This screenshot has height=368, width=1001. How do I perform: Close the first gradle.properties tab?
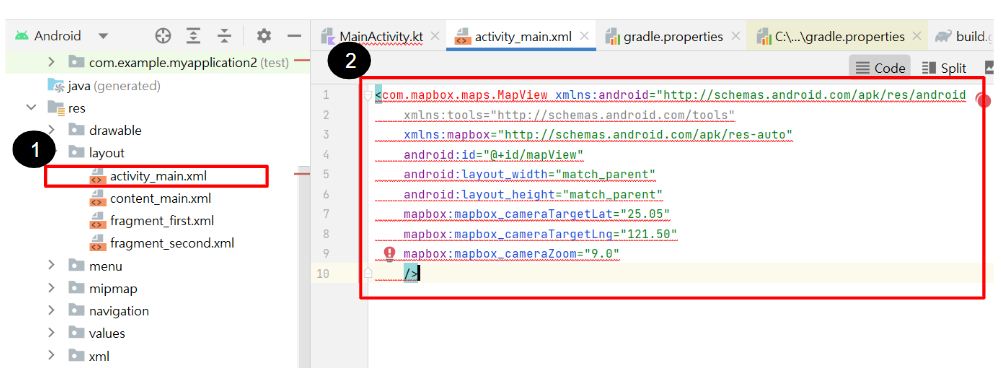coord(735,36)
